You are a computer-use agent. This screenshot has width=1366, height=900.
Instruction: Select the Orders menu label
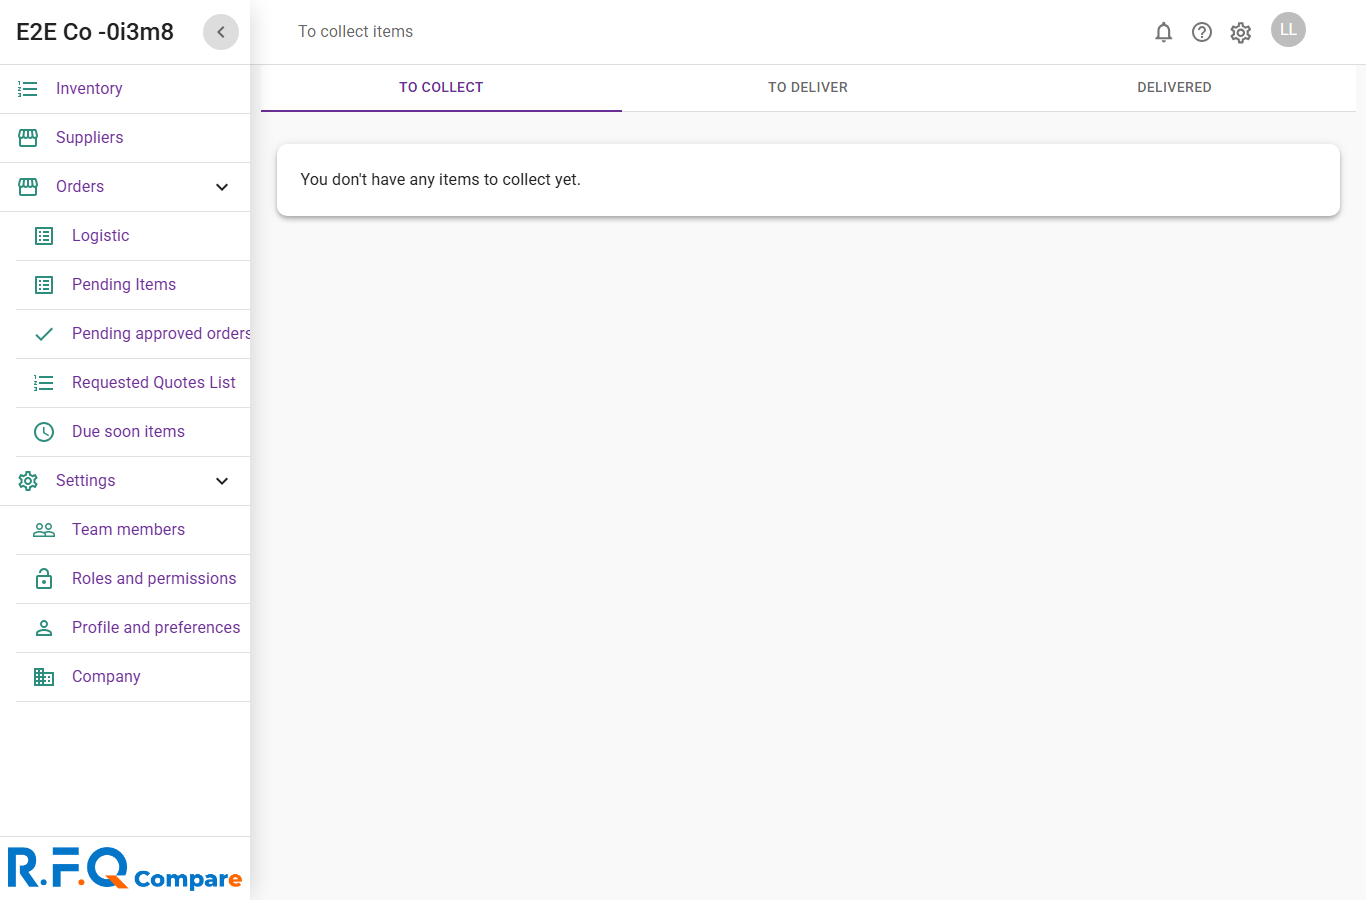(x=80, y=187)
